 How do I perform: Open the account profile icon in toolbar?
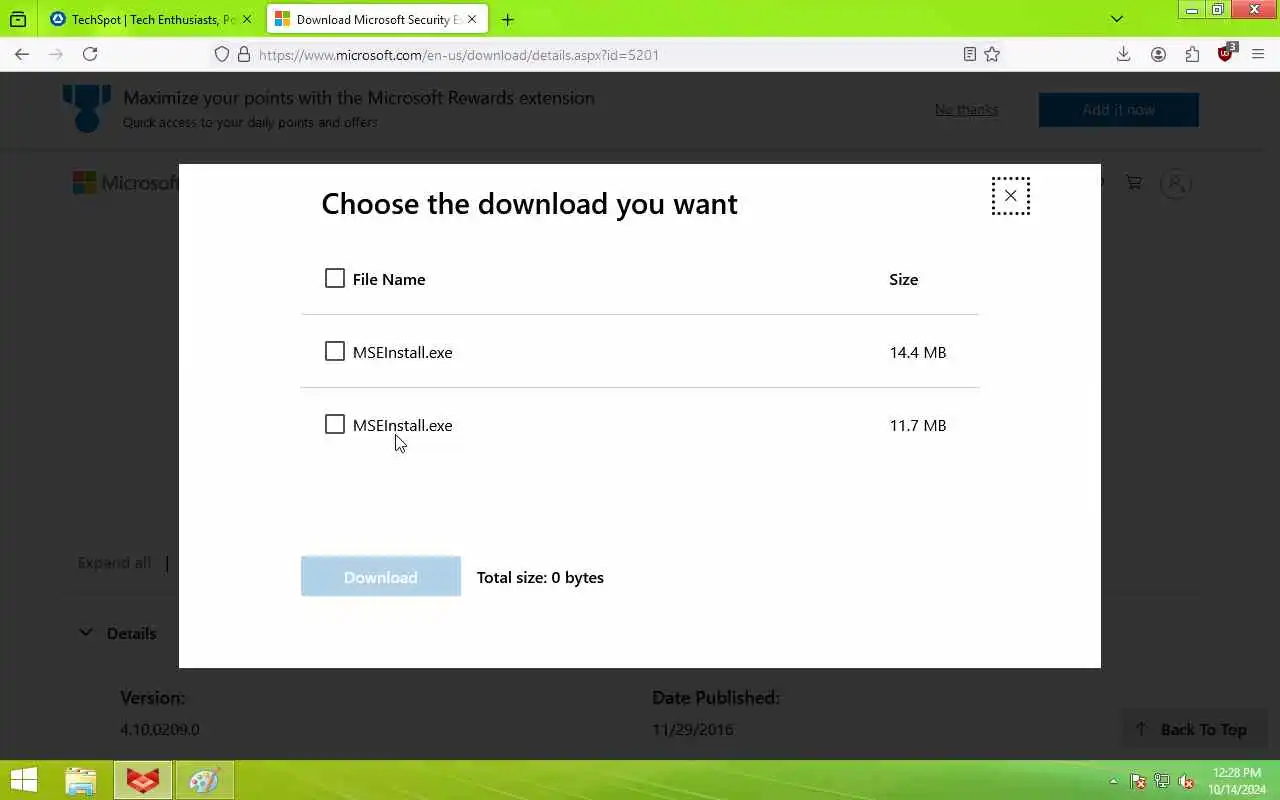[x=1158, y=55]
